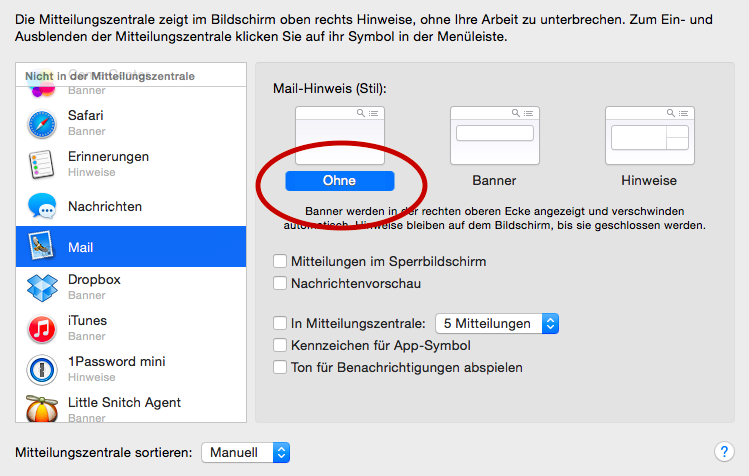Choose the Ohne alert style button
The width and height of the screenshot is (749, 476).
[x=339, y=181]
